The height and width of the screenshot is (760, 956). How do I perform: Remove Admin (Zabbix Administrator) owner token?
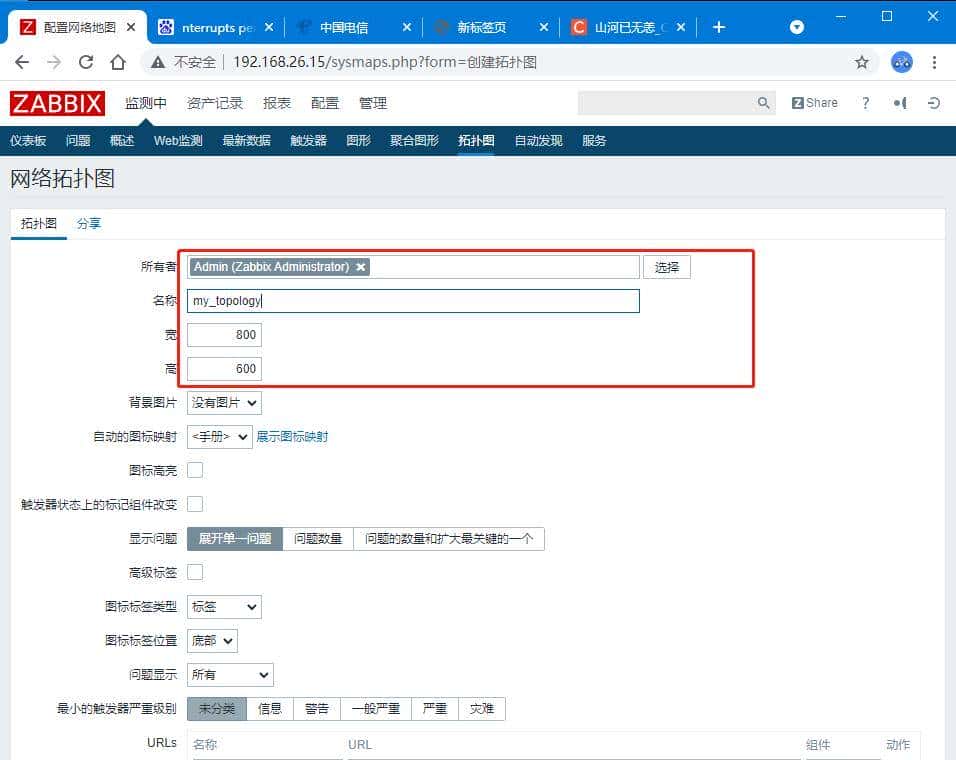[361, 267]
